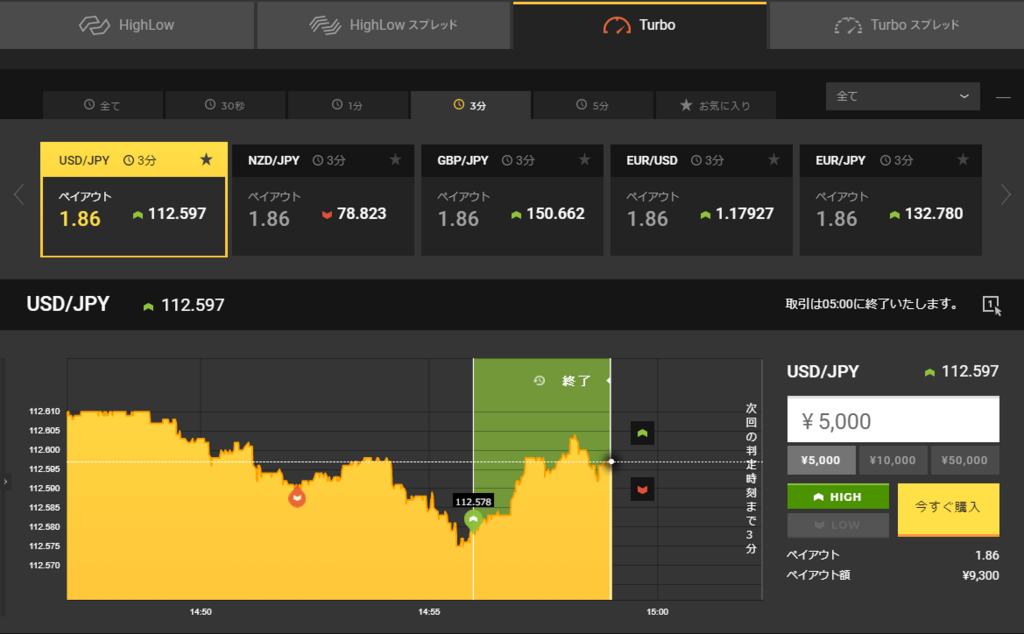Favorite the NZD/JPY pair with its star
The width and height of the screenshot is (1024, 634).
coord(396,160)
